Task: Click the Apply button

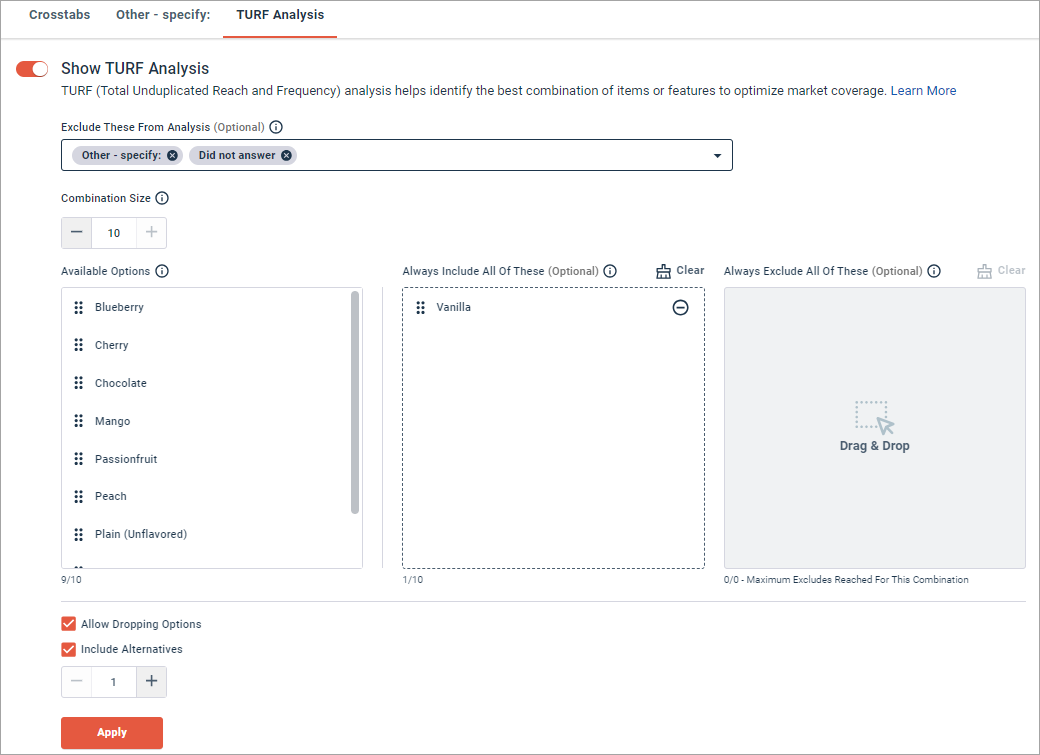Action: (x=112, y=732)
